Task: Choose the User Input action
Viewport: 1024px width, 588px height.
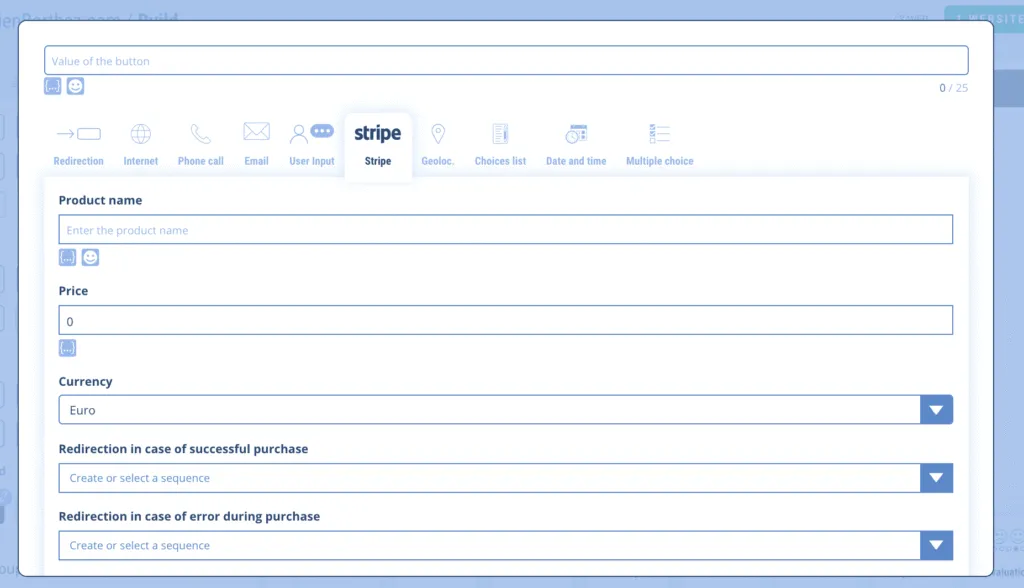Action: click(311, 144)
